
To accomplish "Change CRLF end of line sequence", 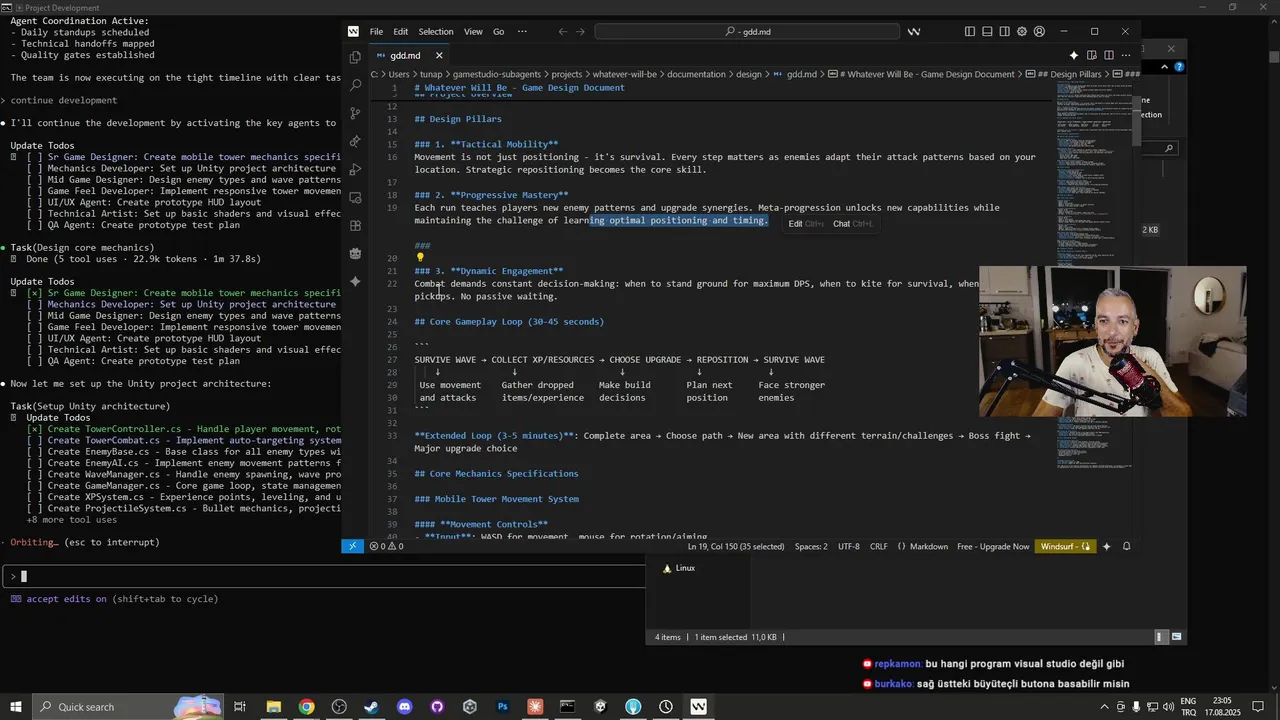I will [x=879, y=546].
